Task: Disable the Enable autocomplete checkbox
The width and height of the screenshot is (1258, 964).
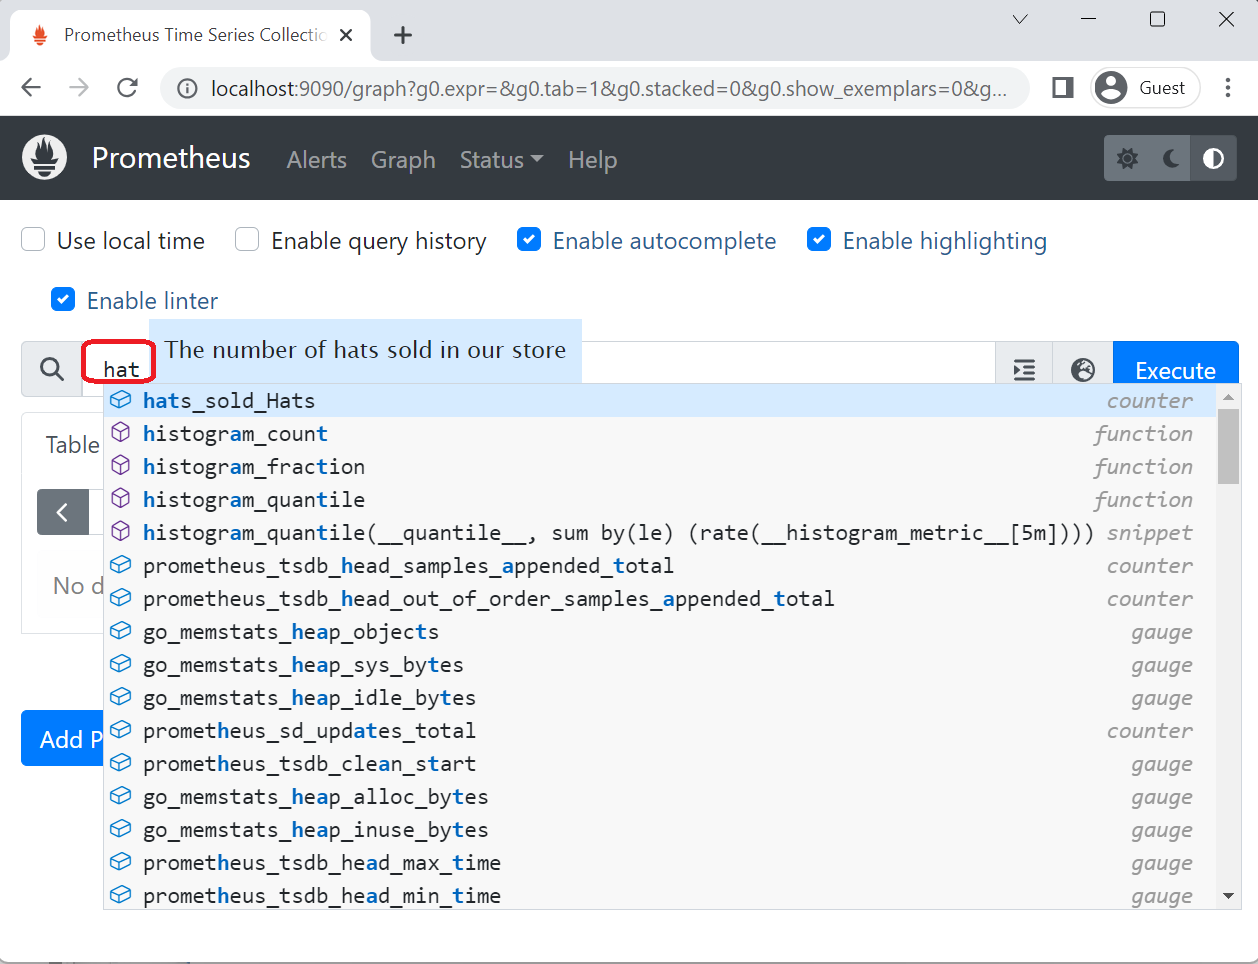Action: pyautogui.click(x=529, y=240)
